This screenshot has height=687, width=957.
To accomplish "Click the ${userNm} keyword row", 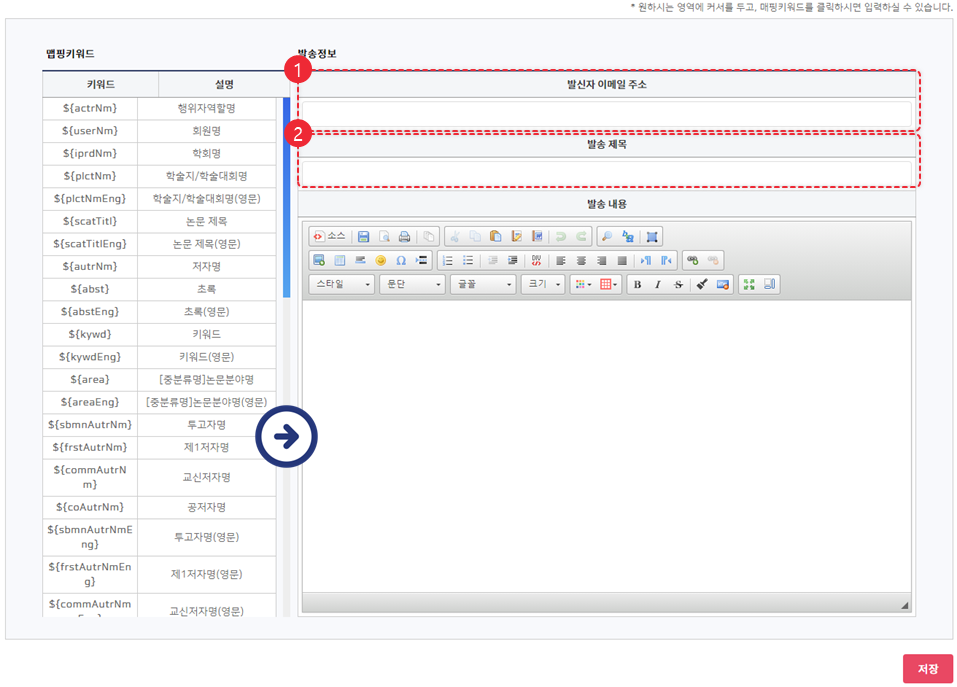I will [90, 131].
